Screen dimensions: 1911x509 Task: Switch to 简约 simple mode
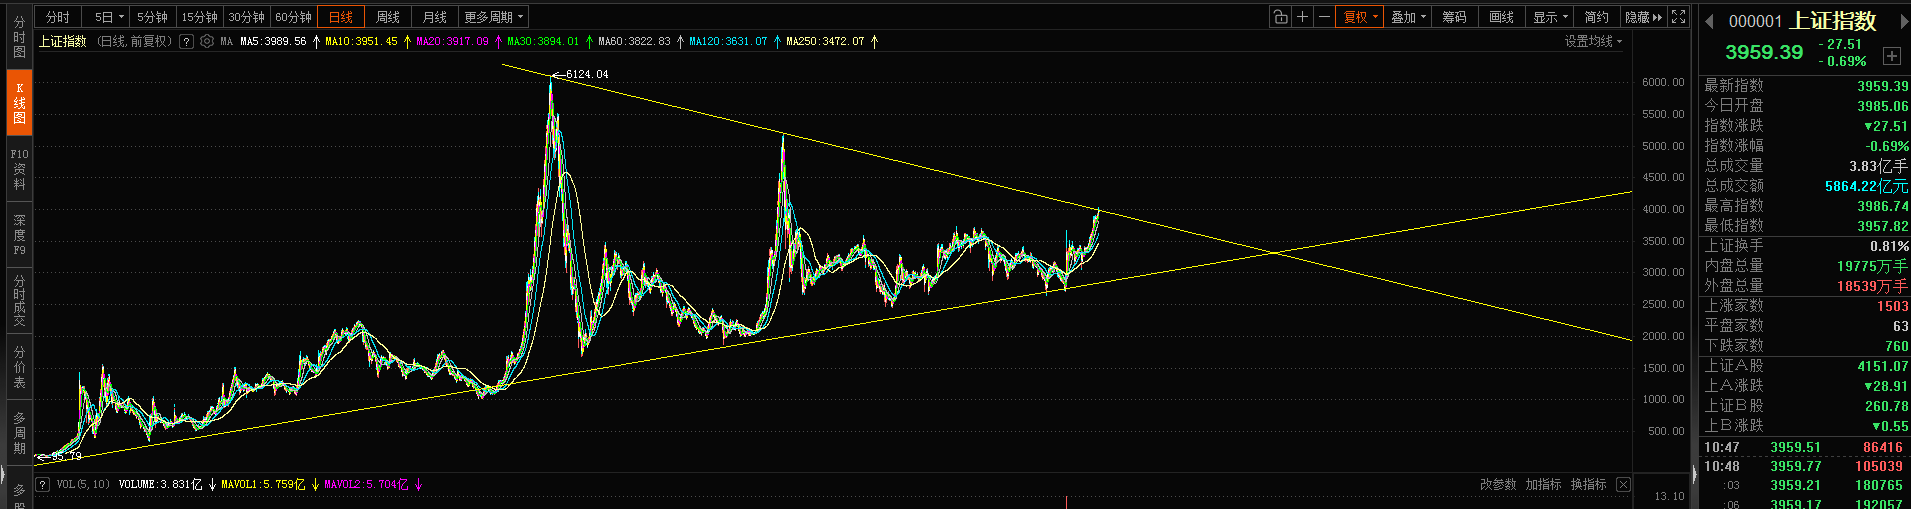tap(1596, 17)
